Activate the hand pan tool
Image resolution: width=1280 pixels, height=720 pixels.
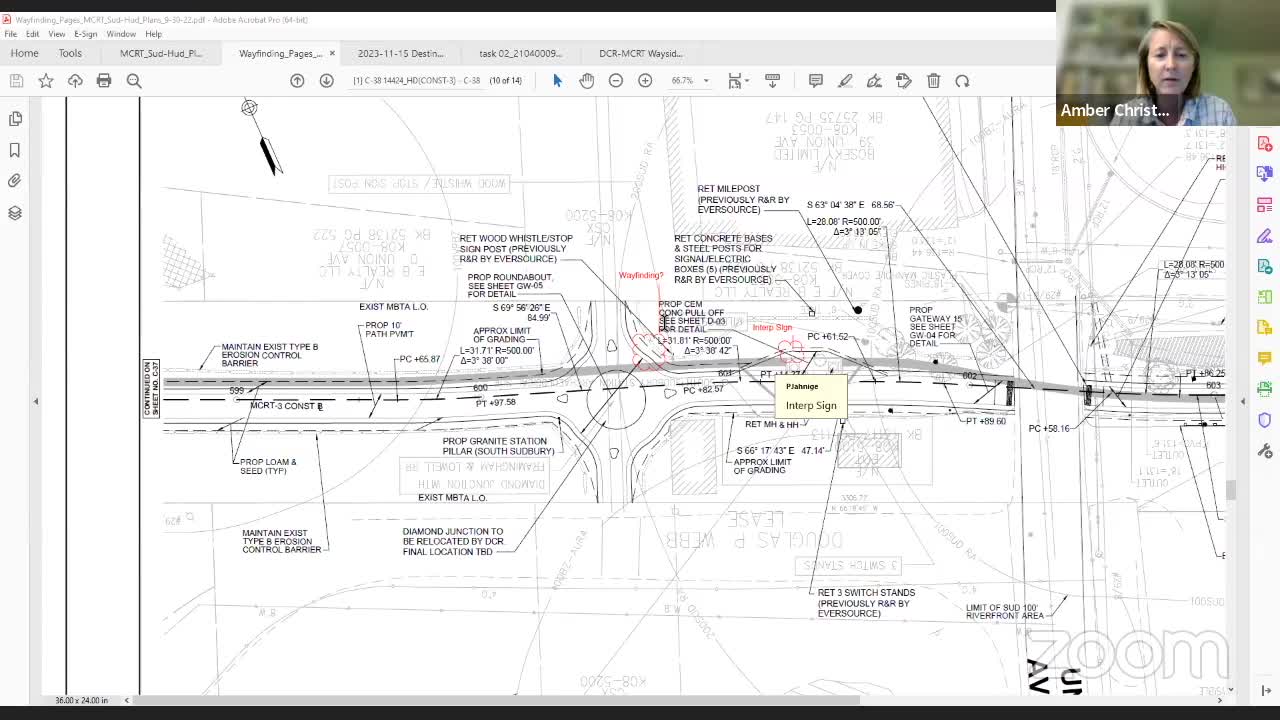point(587,81)
